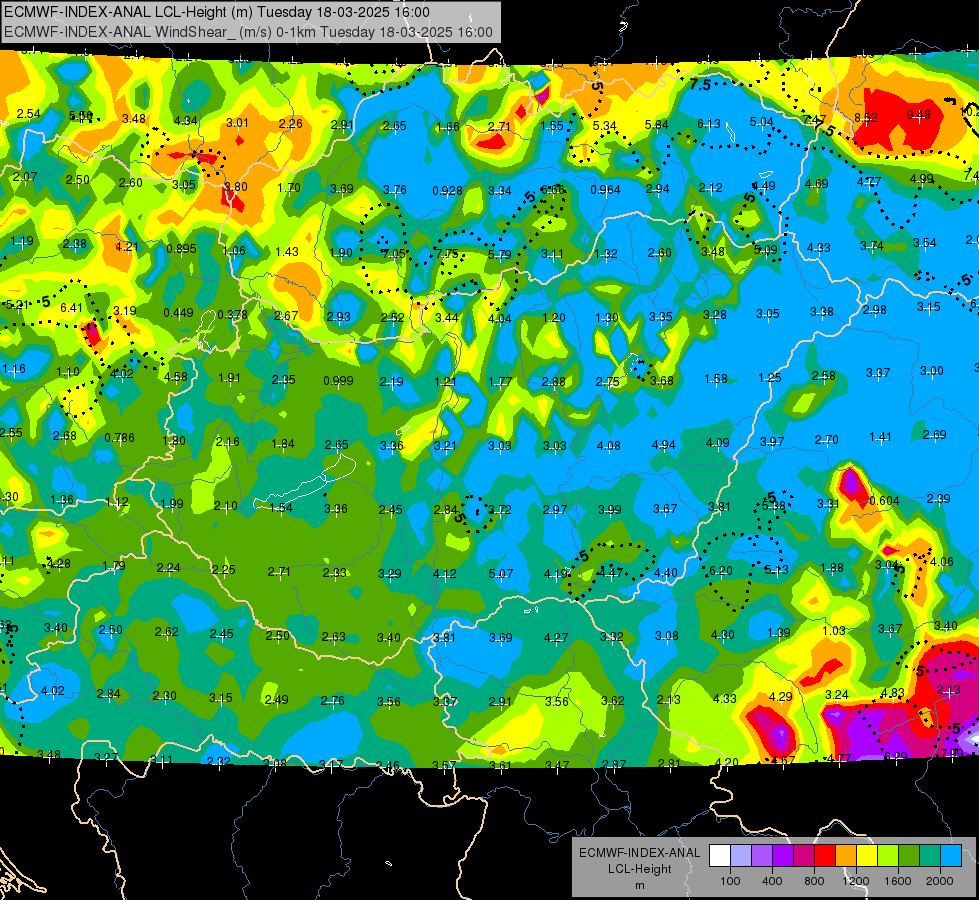Click legend label ECMWF-INDEX-ANAL

click(x=639, y=853)
